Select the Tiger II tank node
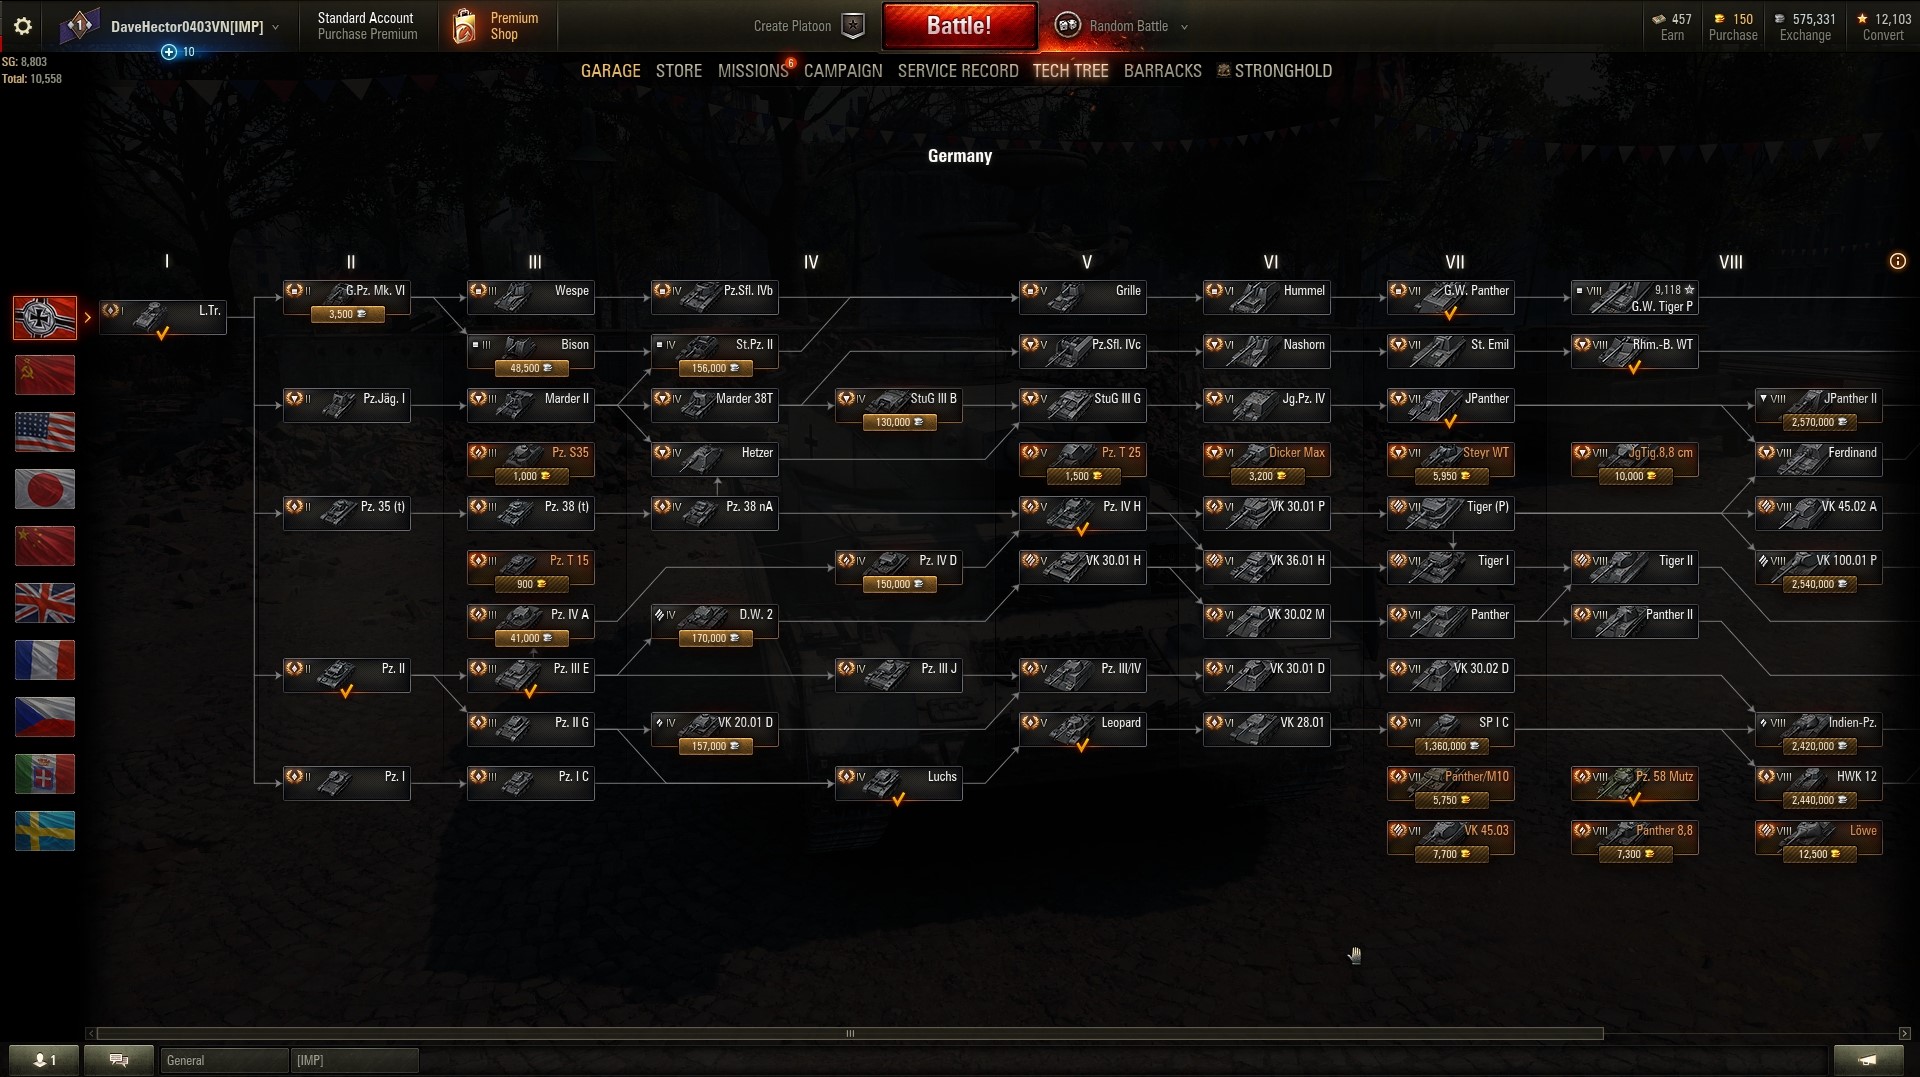 1634,567
